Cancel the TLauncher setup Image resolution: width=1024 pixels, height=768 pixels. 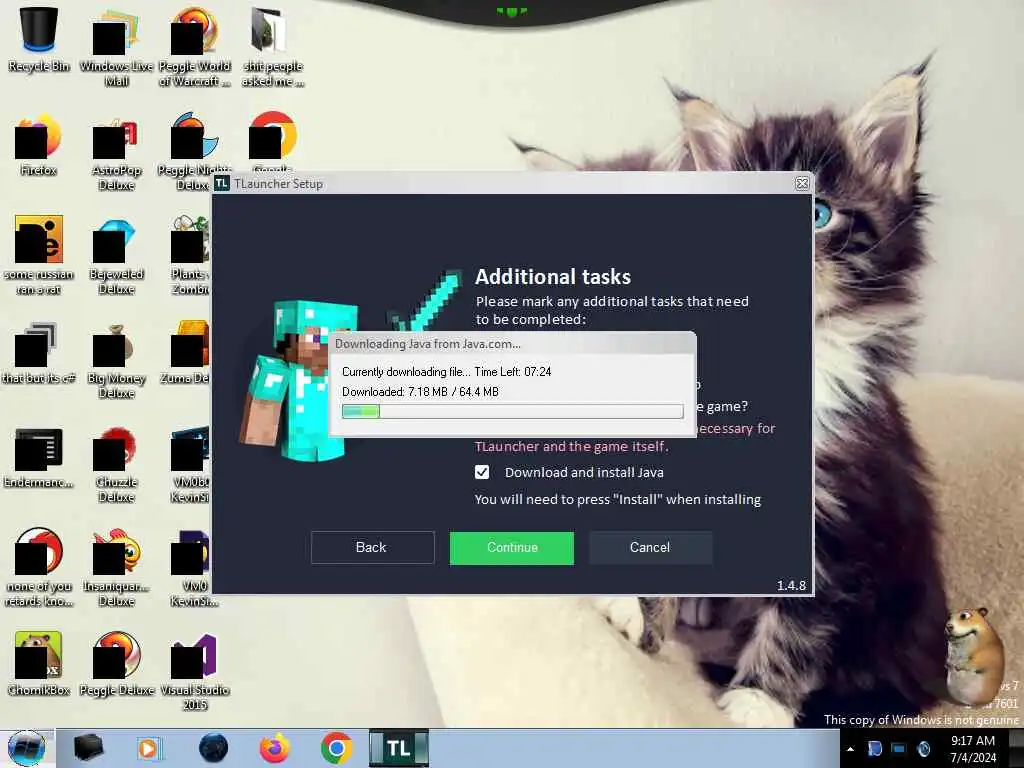click(x=650, y=547)
